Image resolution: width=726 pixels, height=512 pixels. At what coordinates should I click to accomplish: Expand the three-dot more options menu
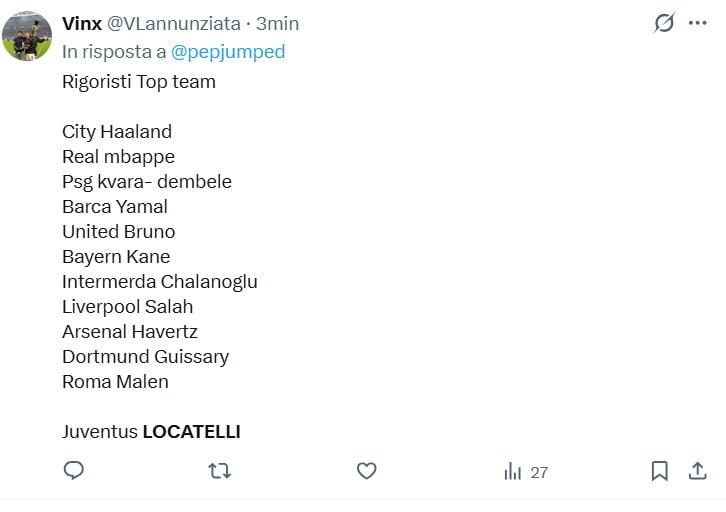[697, 23]
